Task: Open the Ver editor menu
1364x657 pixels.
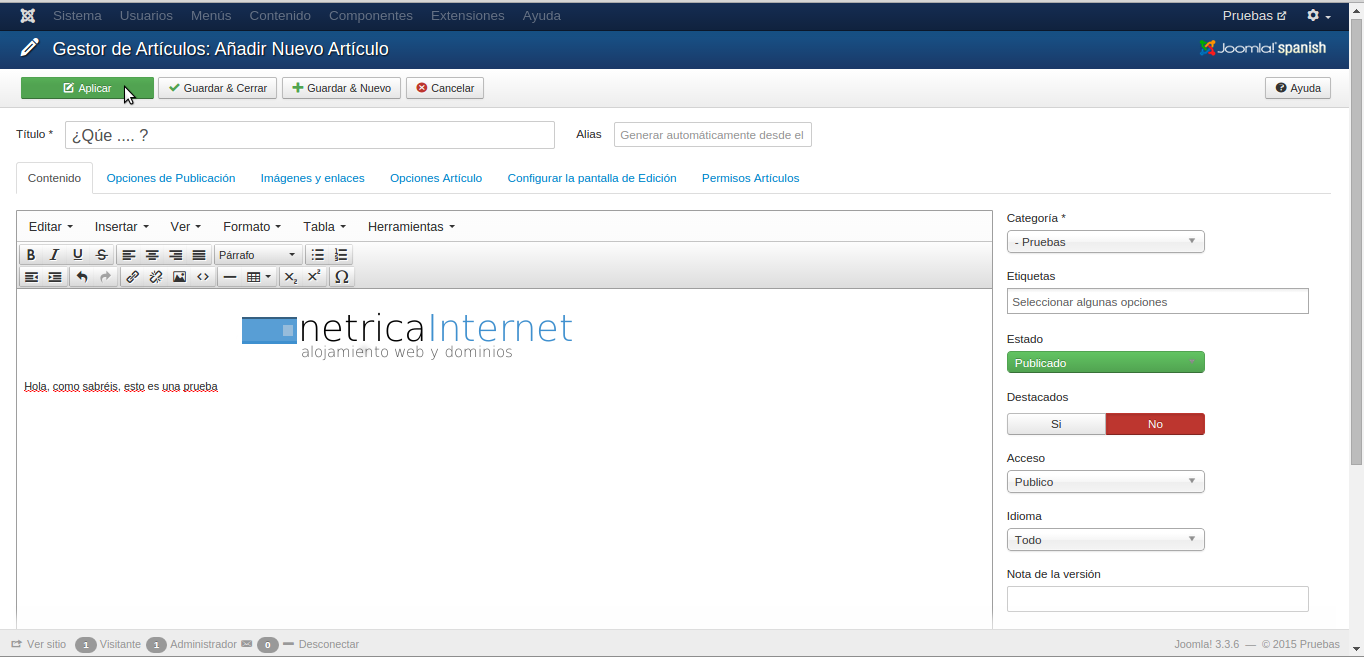Action: click(186, 227)
